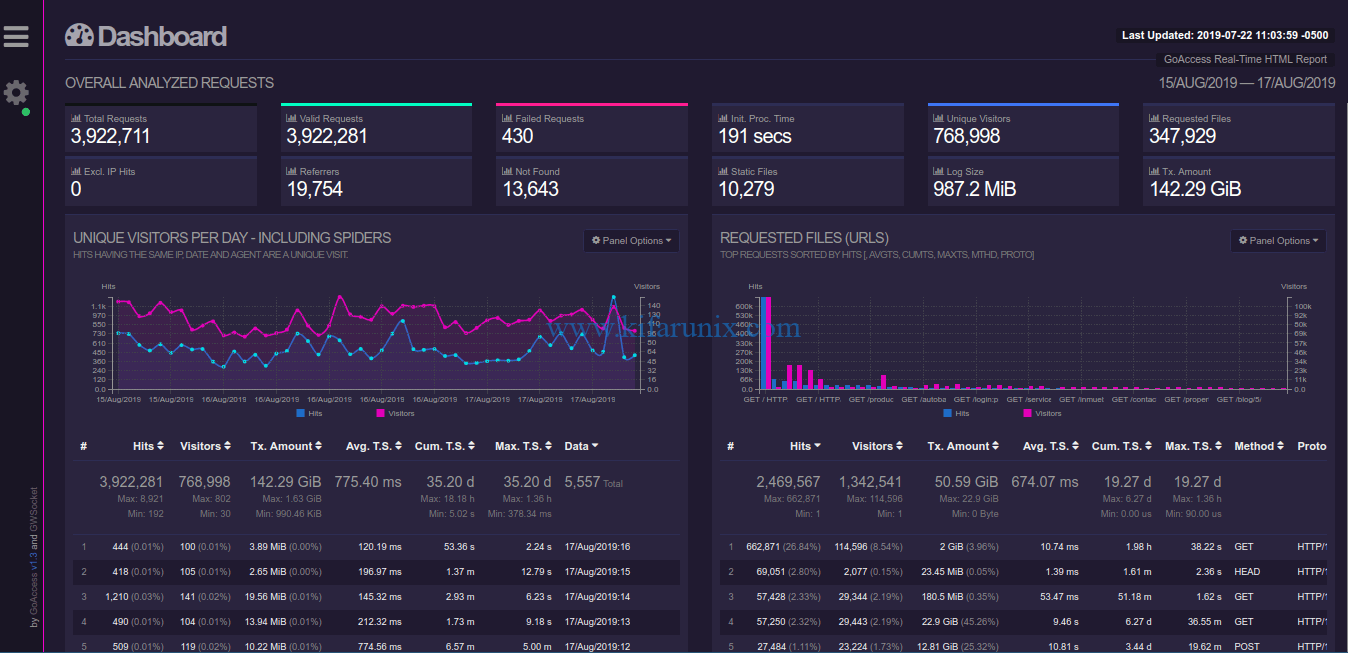This screenshot has width=1348, height=653.
Task: Toggle Visitors legend in visitors chart
Action: point(394,413)
